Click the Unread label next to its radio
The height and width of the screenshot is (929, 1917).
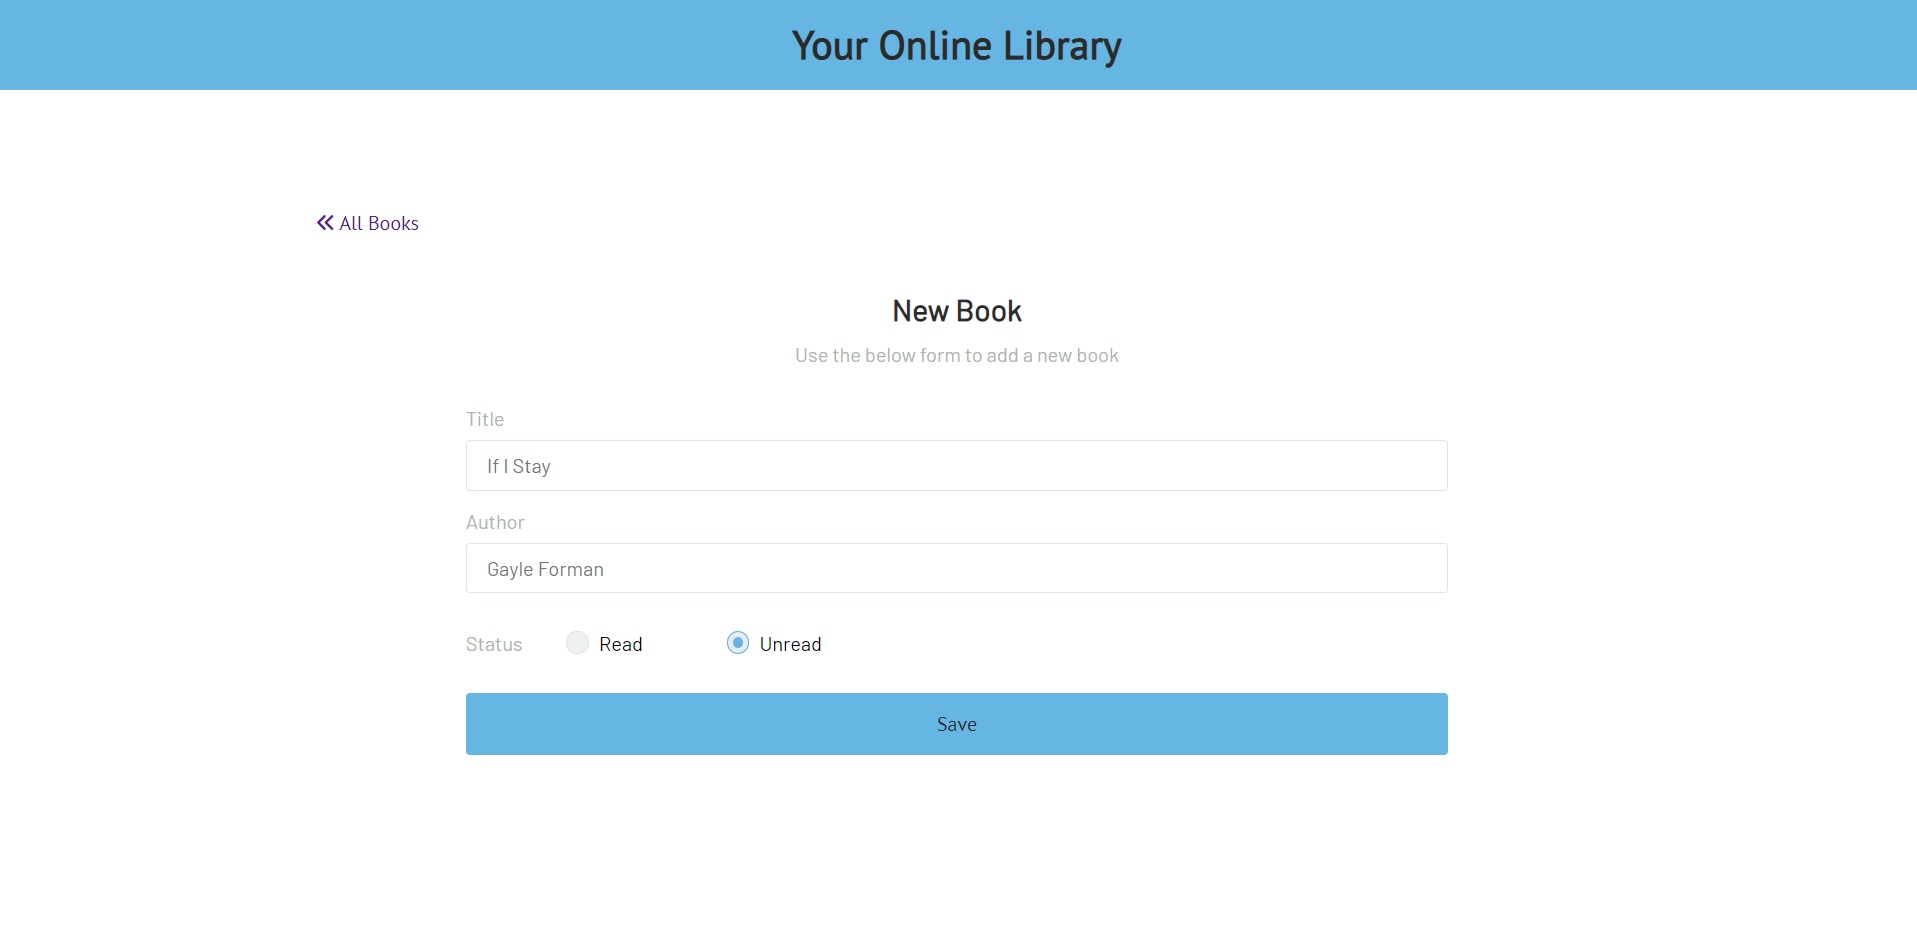(789, 643)
